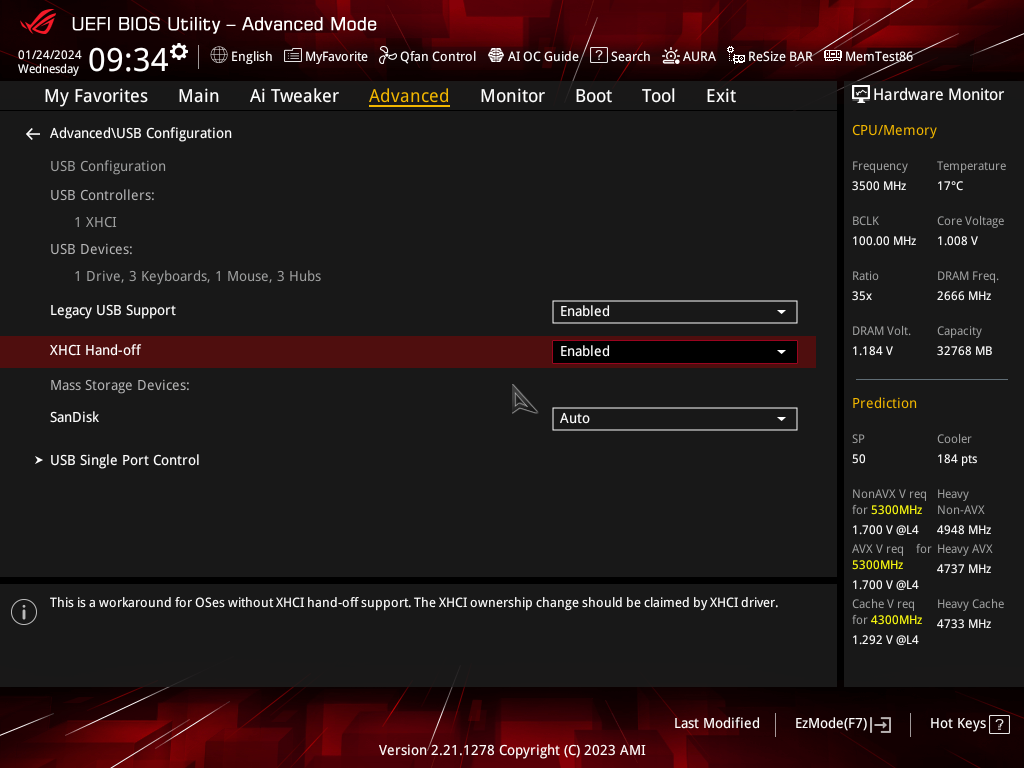This screenshot has height=768, width=1024.
Task: Switch to the Boot tab
Action: (593, 96)
